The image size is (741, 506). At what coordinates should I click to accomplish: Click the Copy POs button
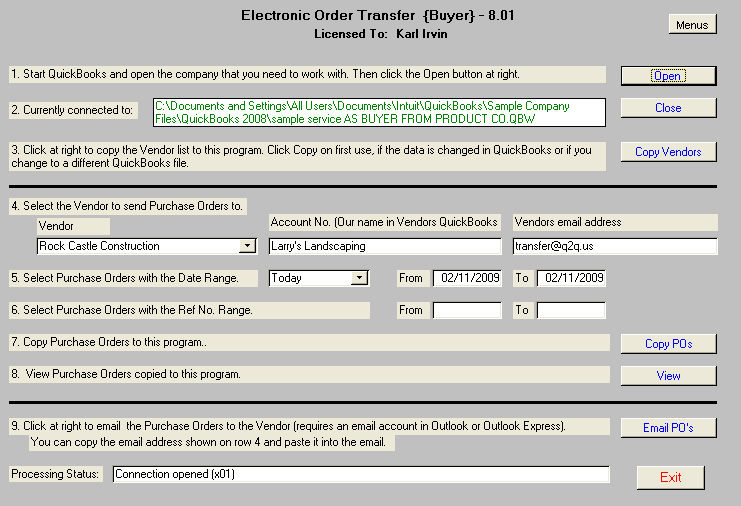tap(668, 344)
